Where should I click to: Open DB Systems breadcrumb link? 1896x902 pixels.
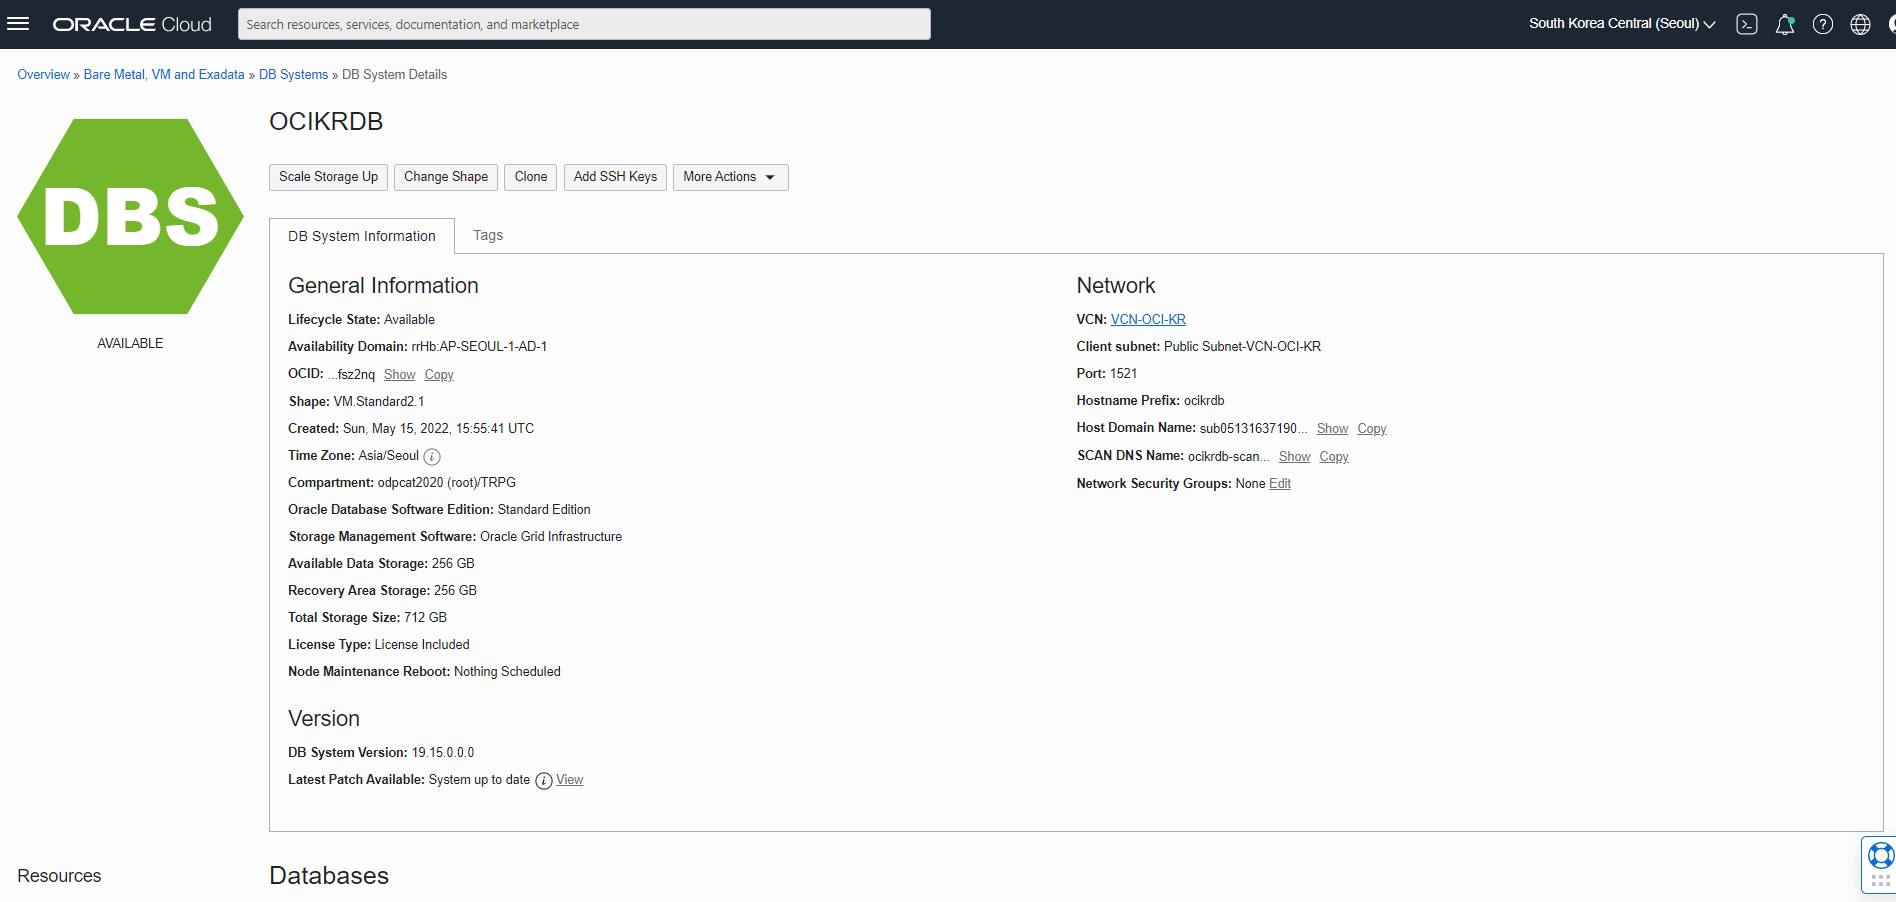coord(293,75)
